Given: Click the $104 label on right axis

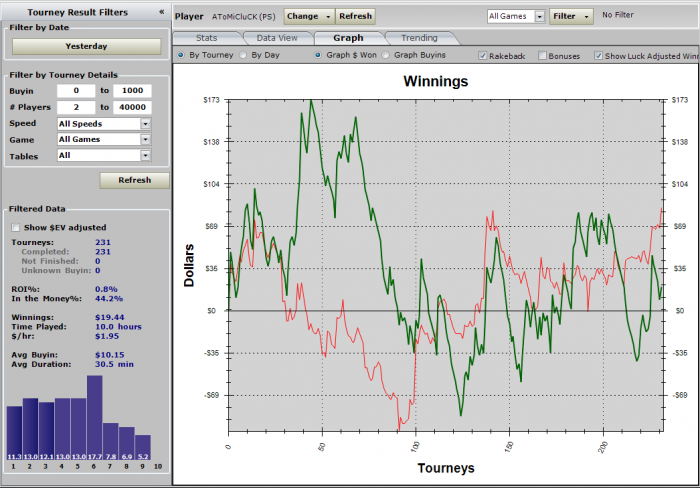Looking at the screenshot, I should tap(680, 184).
